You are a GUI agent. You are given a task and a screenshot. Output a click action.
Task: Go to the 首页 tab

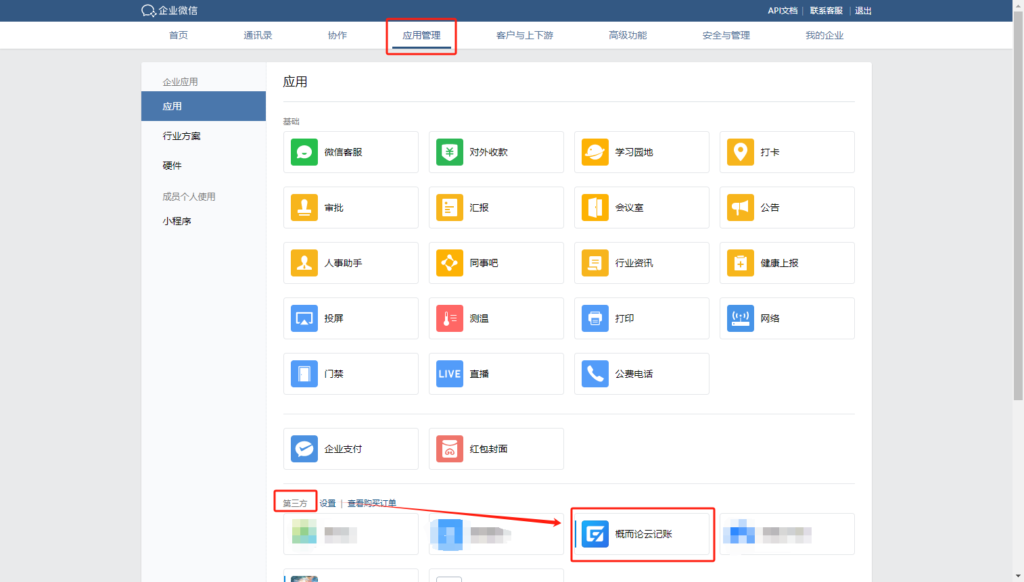[x=178, y=35]
